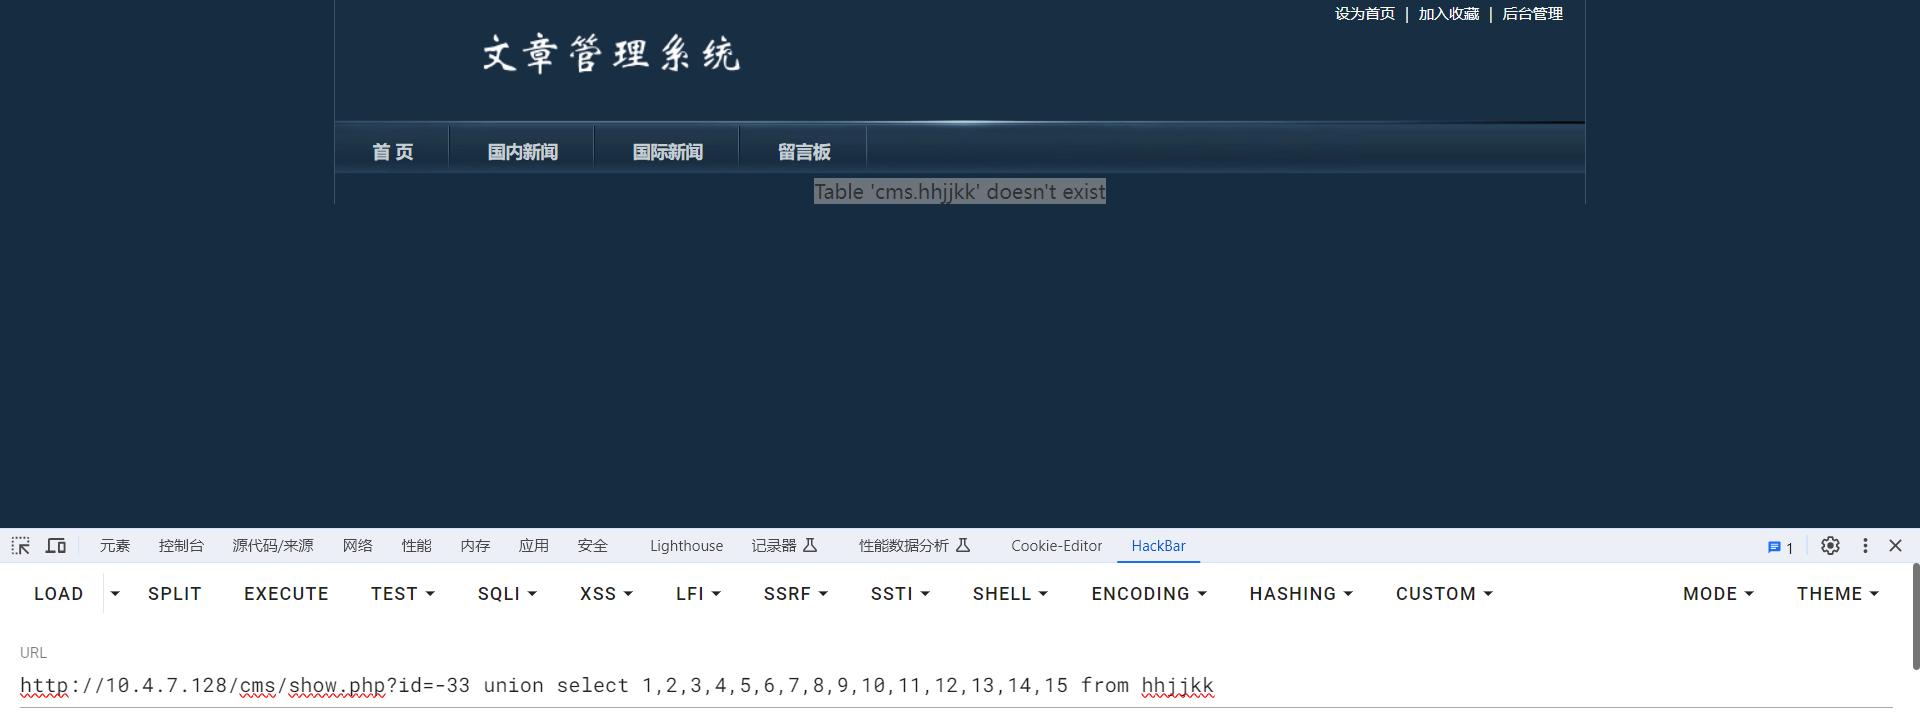Open DevTools settings gear icon
1920x716 pixels.
click(1830, 546)
